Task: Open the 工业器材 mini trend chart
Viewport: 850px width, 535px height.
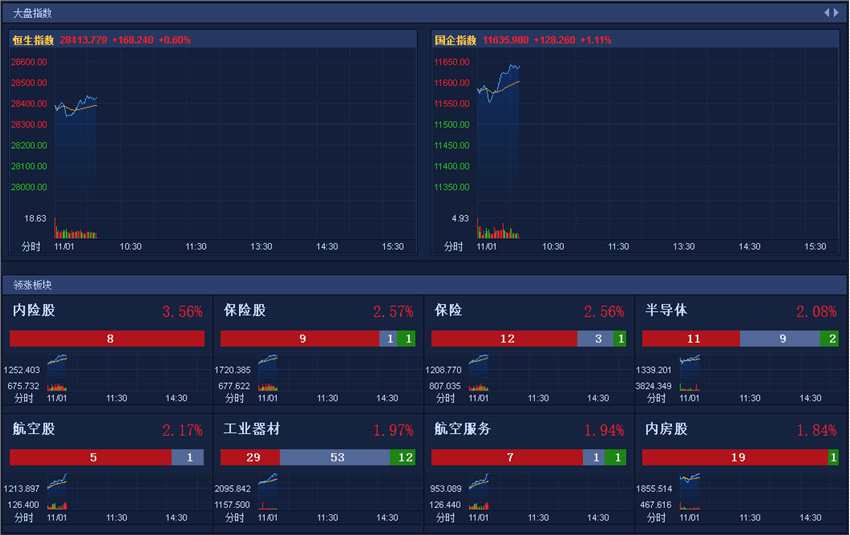Action: pyautogui.click(x=268, y=492)
